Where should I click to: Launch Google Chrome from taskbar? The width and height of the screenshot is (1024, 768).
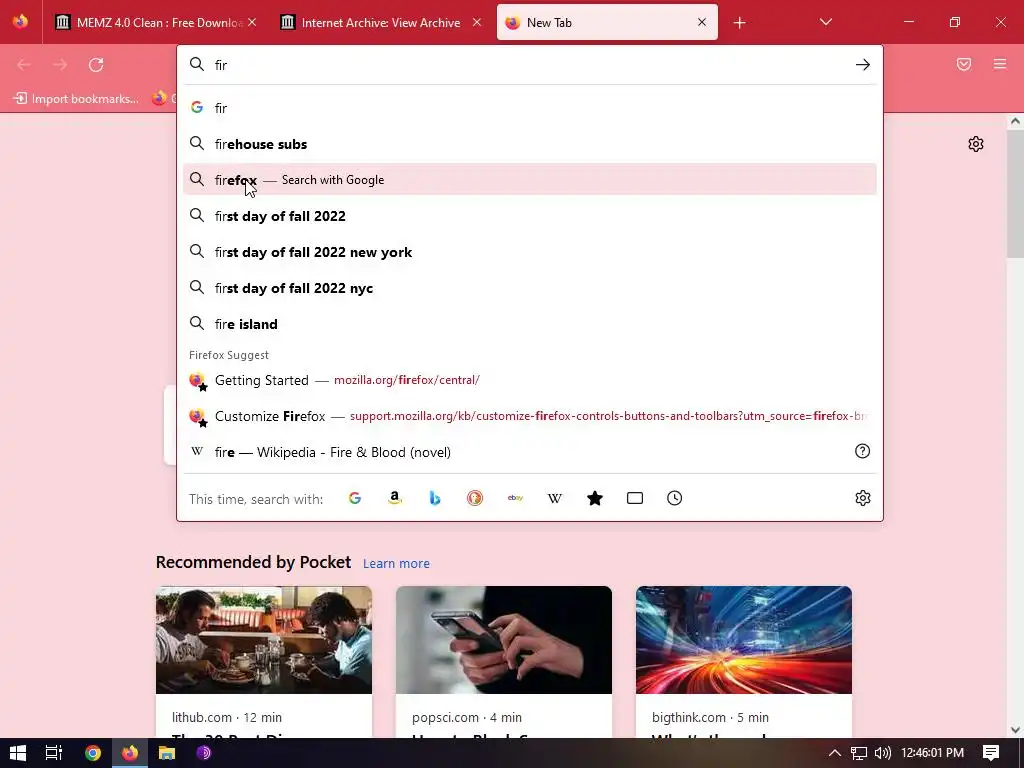[x=93, y=753]
